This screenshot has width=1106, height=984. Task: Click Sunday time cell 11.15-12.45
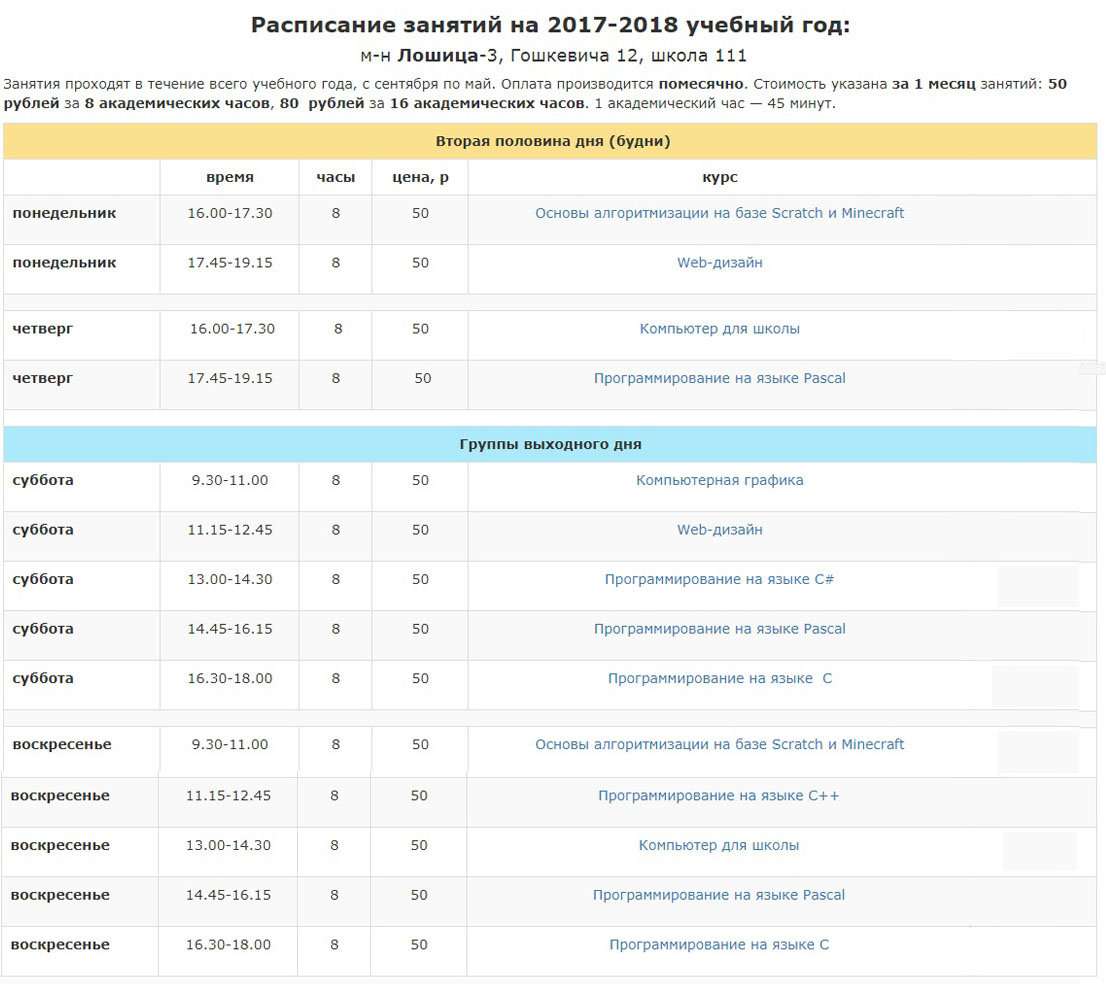point(229,796)
